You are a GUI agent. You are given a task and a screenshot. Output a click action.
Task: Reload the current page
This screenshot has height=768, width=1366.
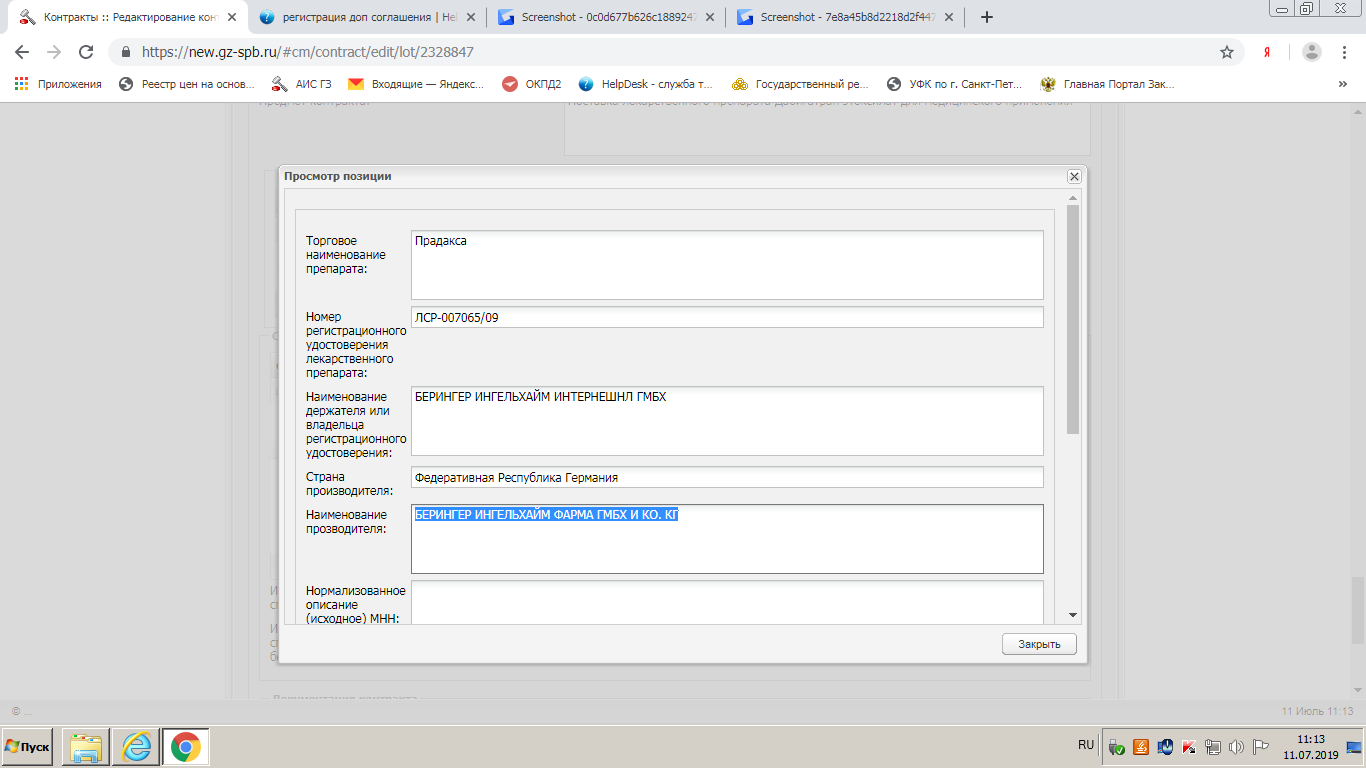86,52
